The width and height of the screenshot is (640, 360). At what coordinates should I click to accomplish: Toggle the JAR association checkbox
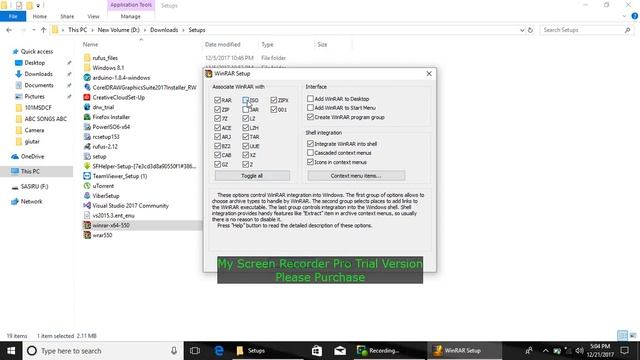(246, 109)
